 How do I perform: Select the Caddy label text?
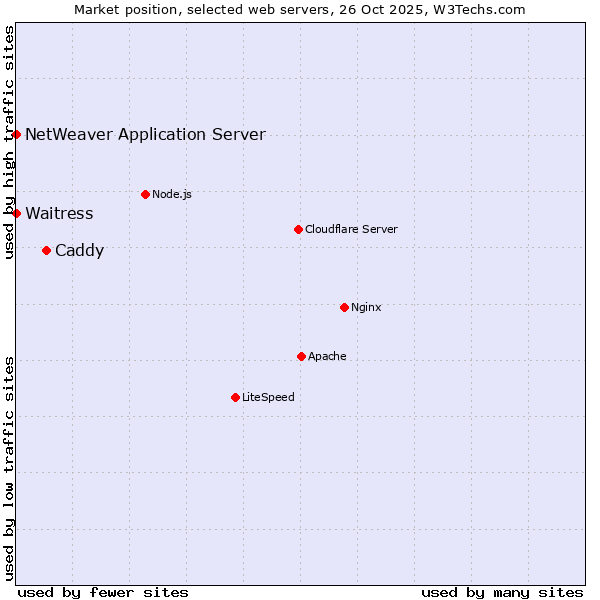click(79, 250)
